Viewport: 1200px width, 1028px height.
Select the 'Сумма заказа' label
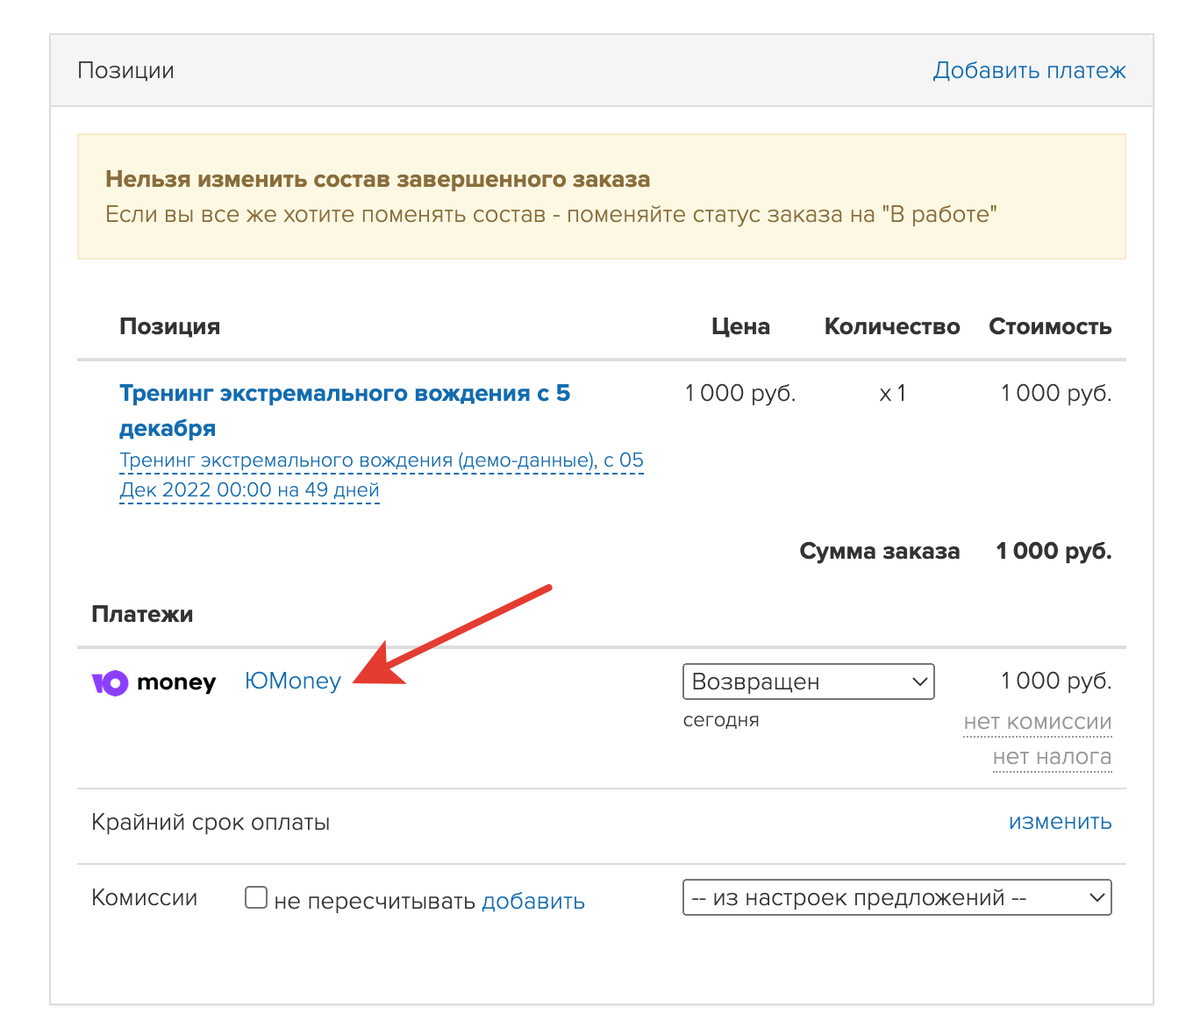point(880,551)
